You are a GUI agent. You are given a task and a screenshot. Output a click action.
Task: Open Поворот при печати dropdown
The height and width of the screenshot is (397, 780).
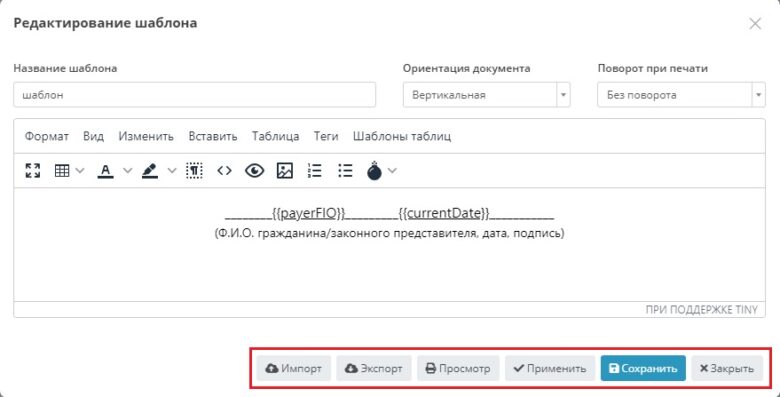point(681,95)
